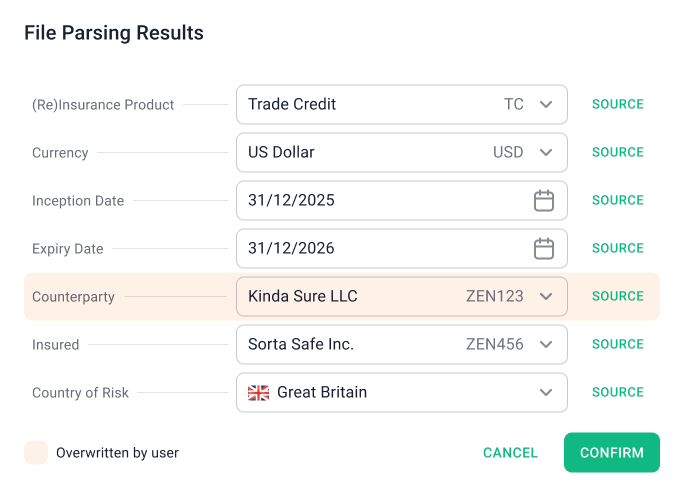
Task: Open the Country of Risk dropdown arrow
Action: (546, 393)
